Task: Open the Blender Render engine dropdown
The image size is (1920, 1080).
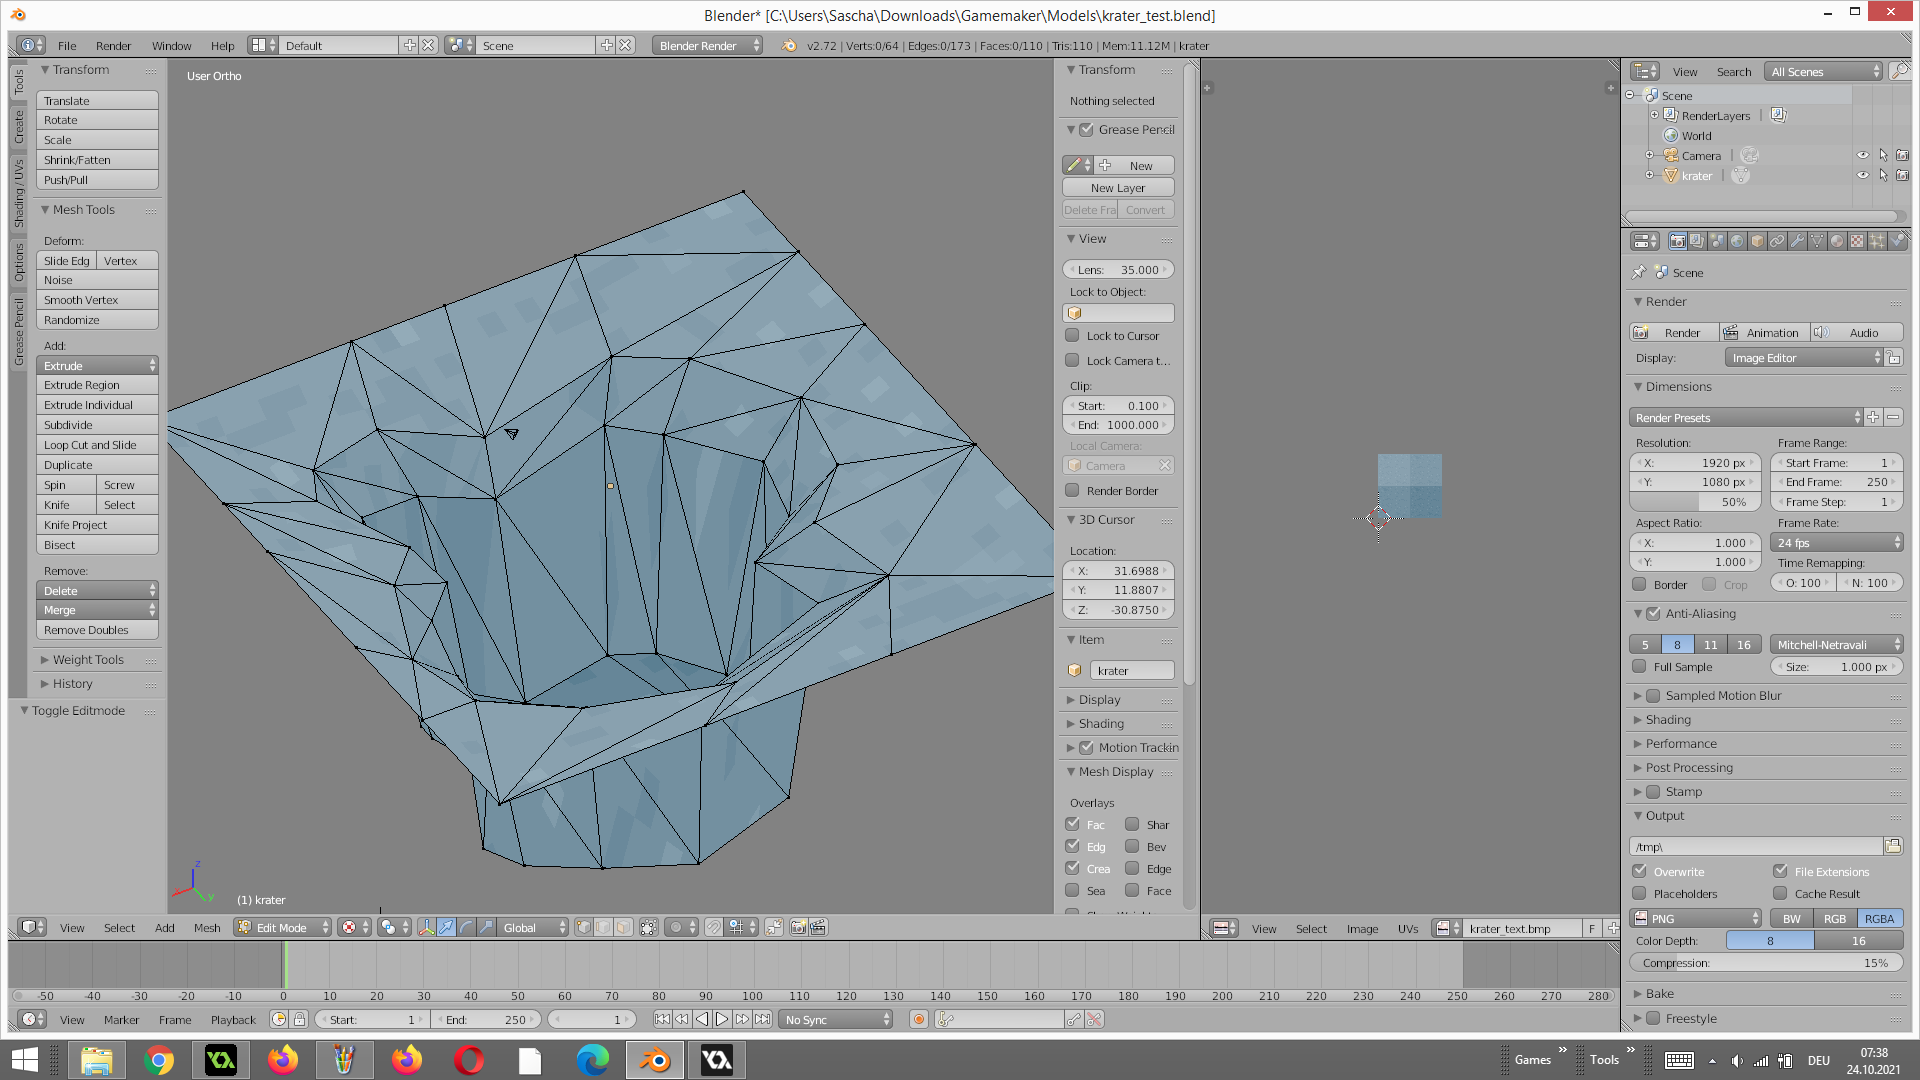Action: tap(707, 46)
